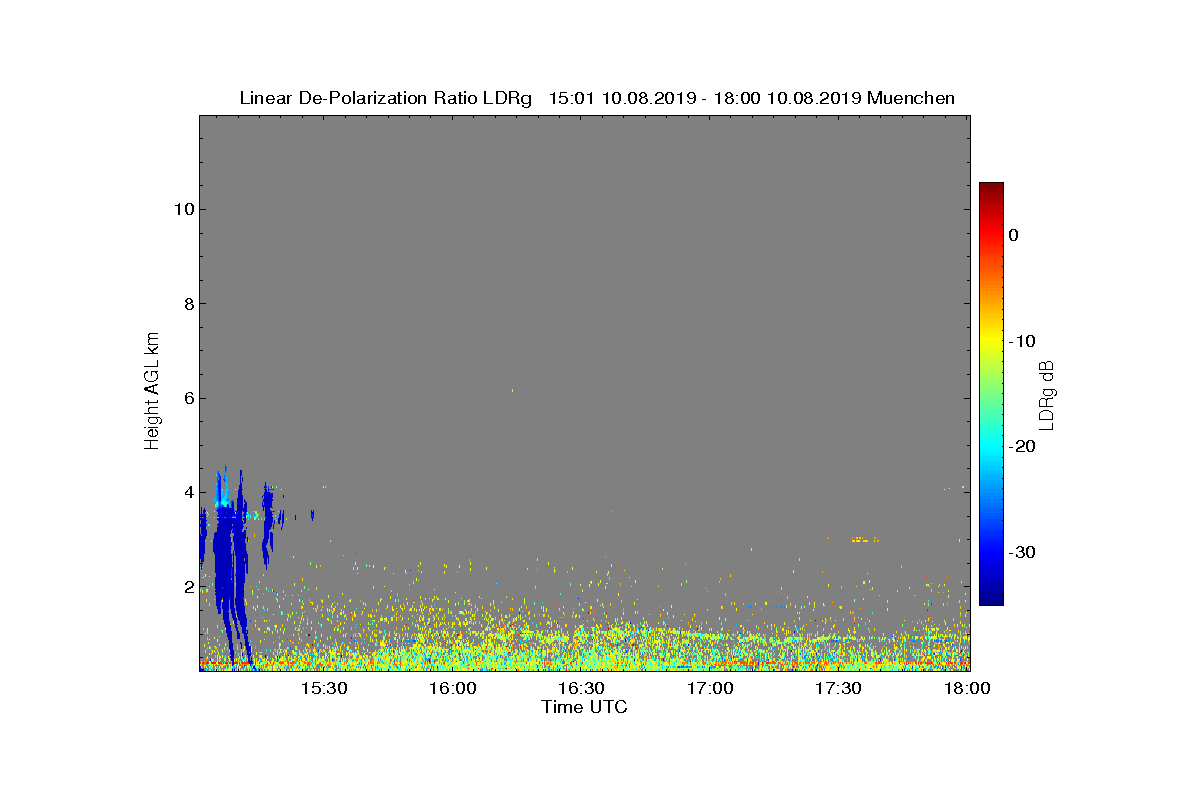Click the height tick label 4
Screen dimensions: 1200x800
187,493
